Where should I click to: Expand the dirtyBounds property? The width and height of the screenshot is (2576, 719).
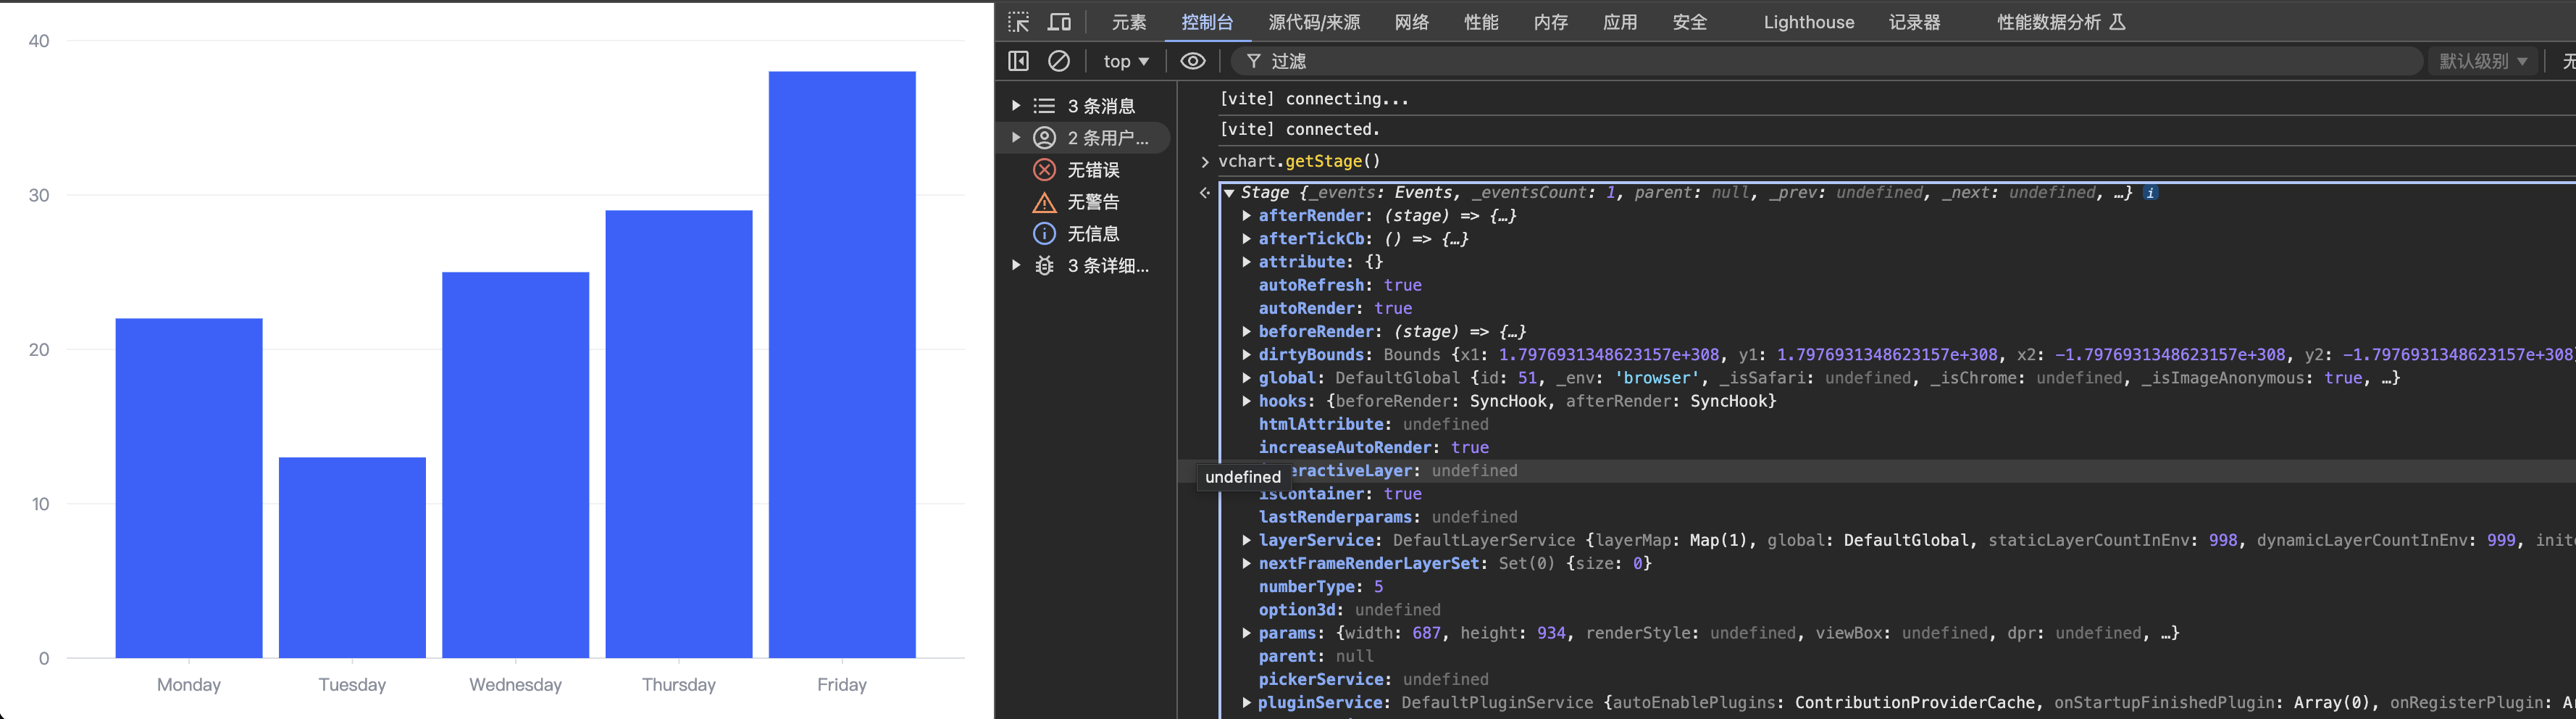pos(1246,354)
